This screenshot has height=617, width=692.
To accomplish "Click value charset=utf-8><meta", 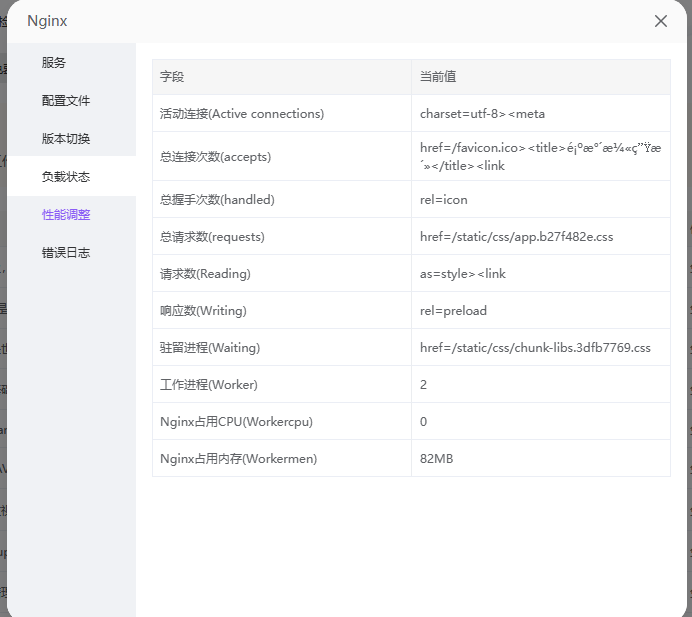I will 482,114.
